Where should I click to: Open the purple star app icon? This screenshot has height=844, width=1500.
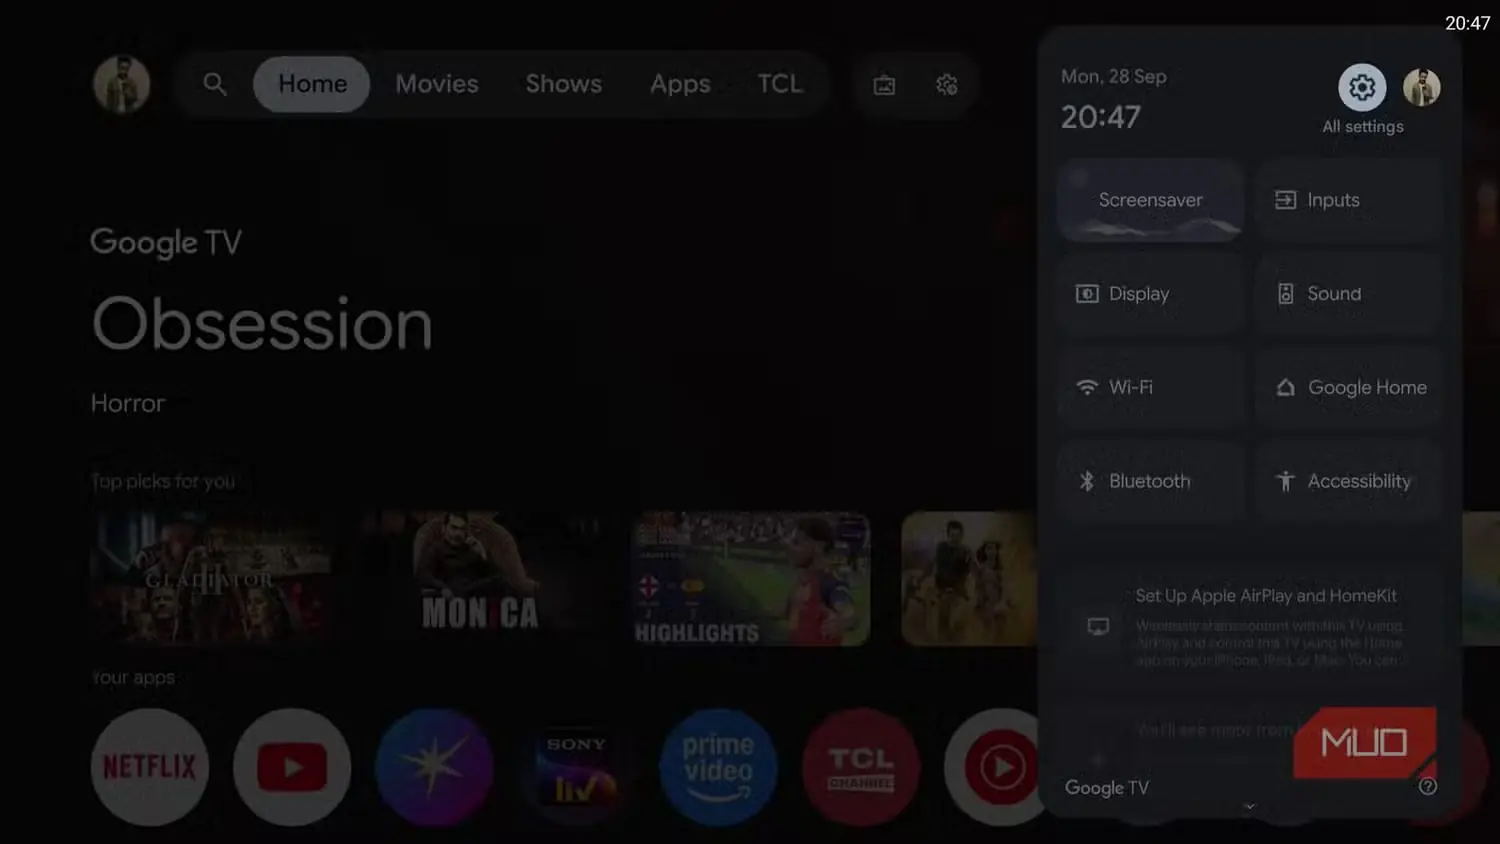[x=434, y=767]
